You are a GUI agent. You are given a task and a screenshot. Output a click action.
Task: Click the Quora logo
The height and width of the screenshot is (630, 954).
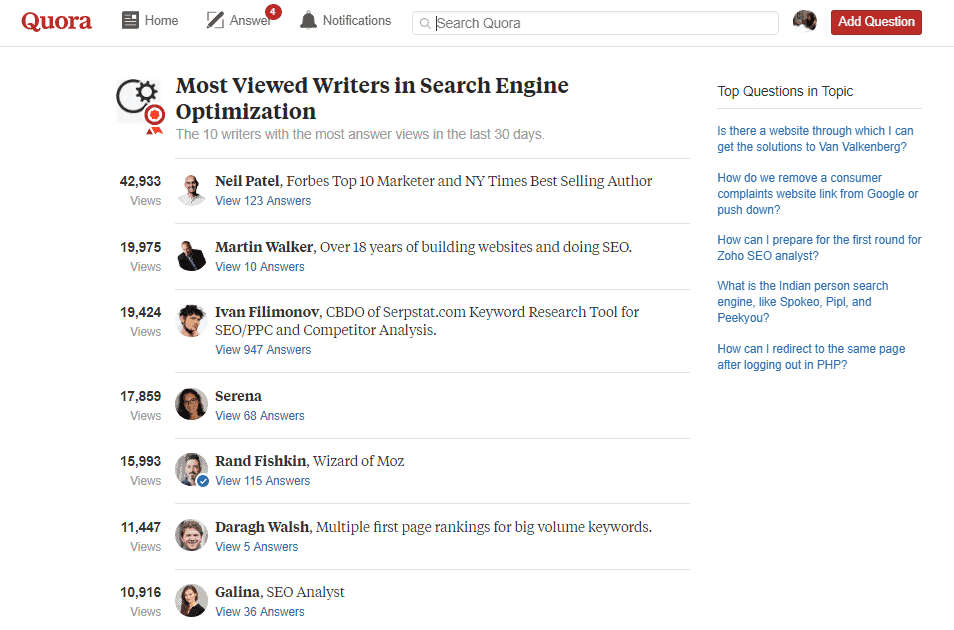57,22
